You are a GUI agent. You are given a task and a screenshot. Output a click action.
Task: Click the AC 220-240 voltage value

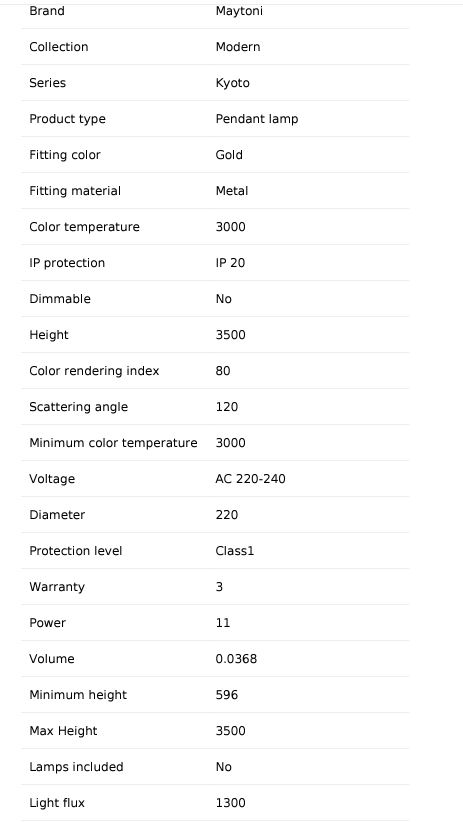pos(250,479)
